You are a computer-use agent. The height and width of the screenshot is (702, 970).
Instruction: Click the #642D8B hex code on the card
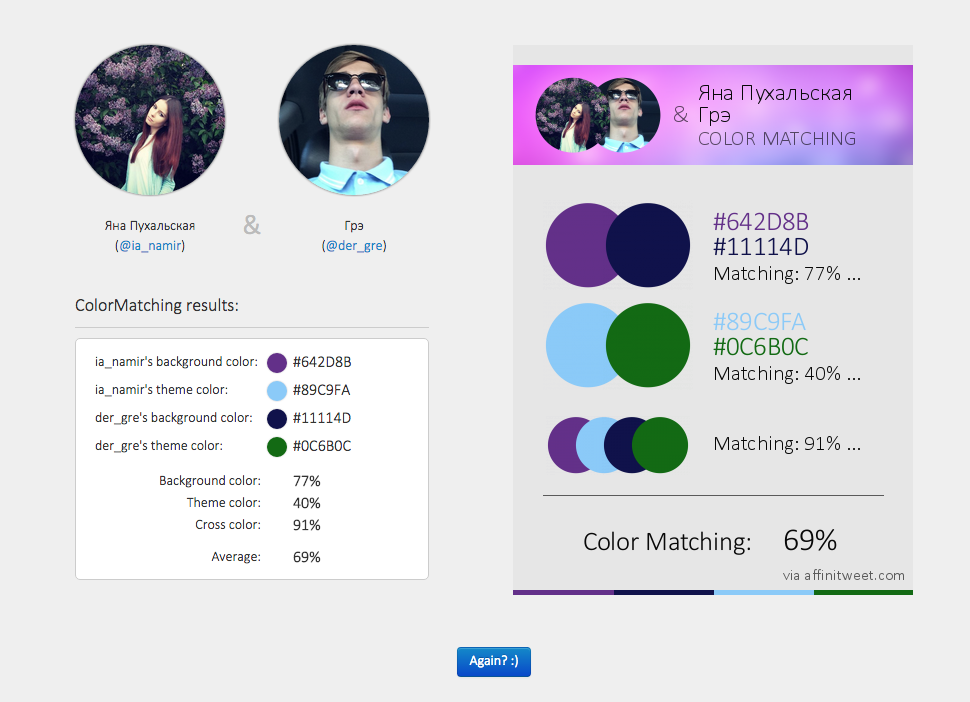(760, 222)
